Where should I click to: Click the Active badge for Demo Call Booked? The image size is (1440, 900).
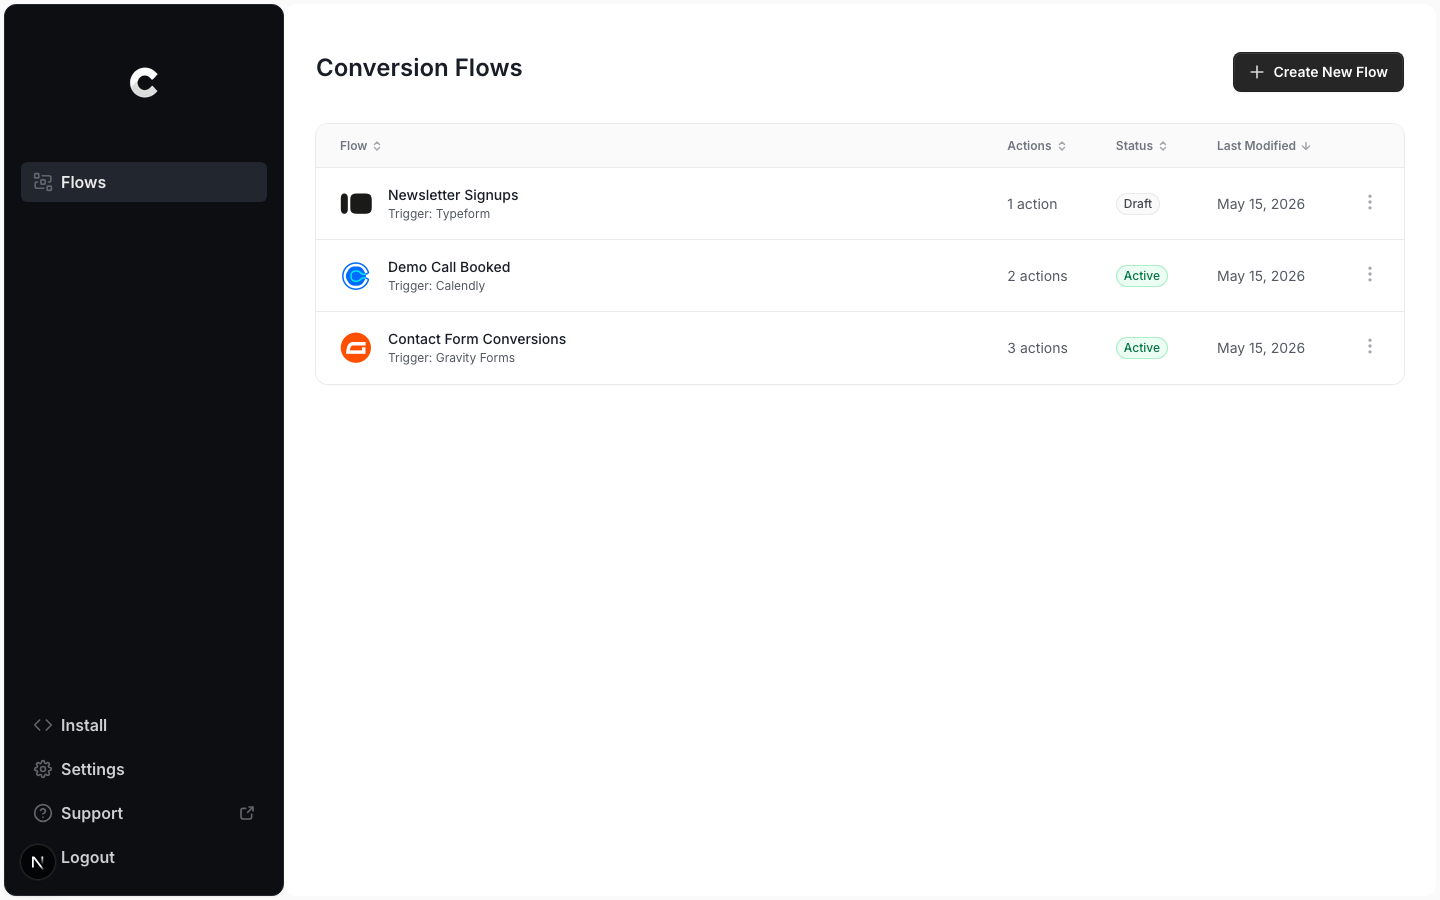[1142, 276]
